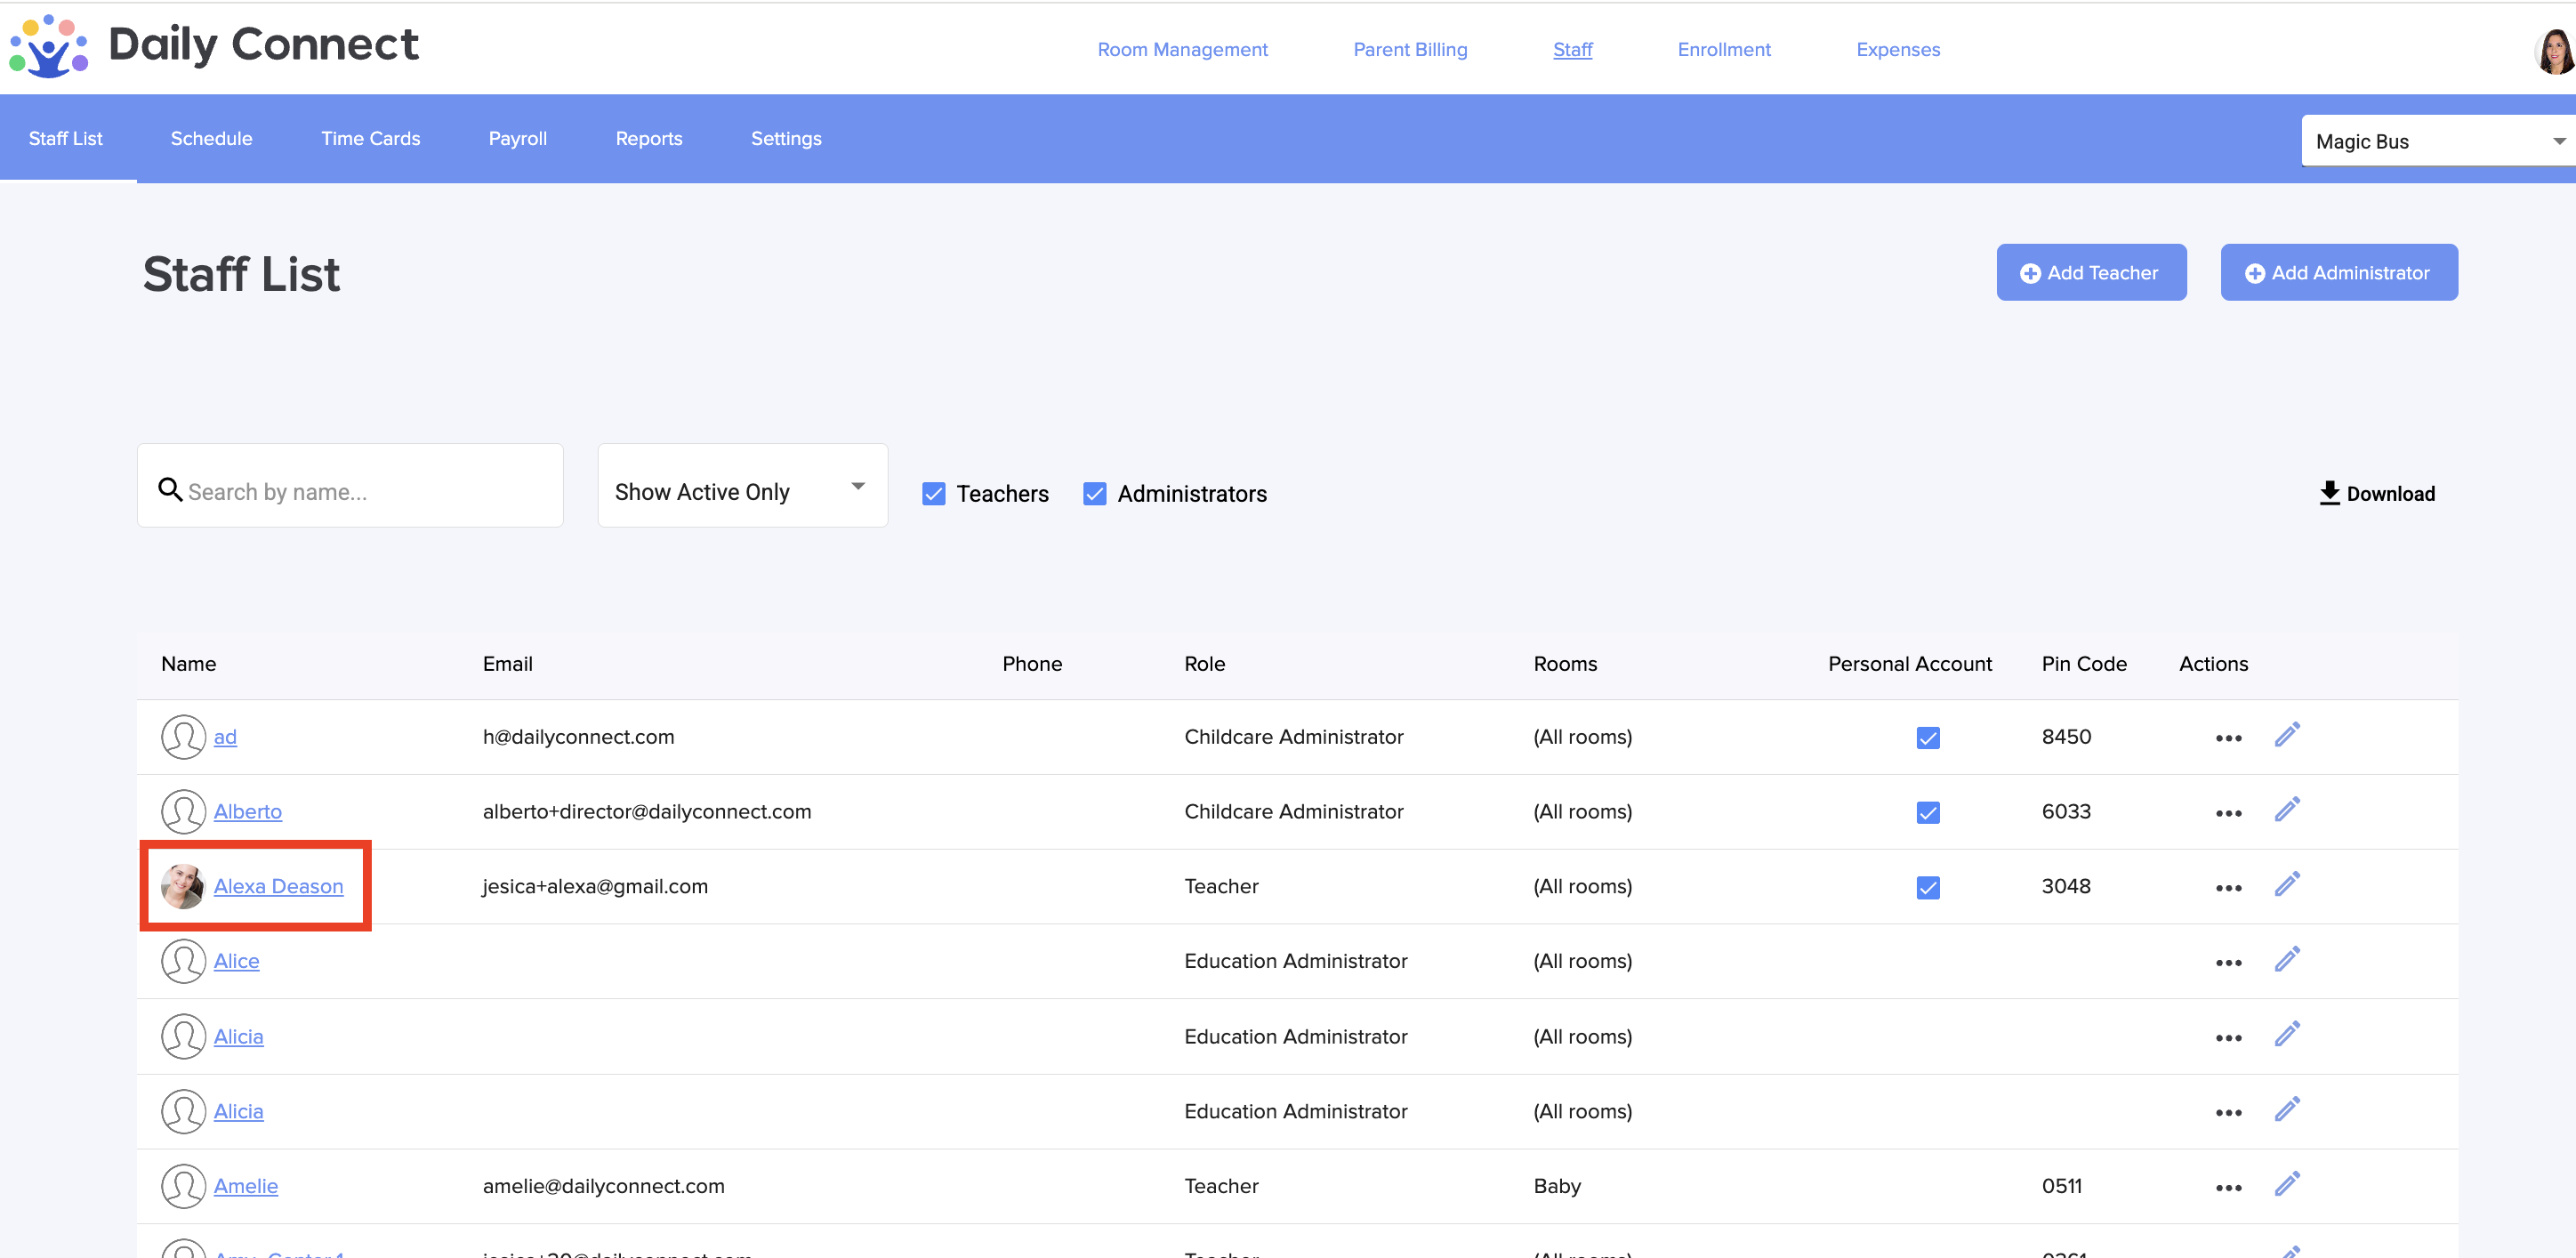The height and width of the screenshot is (1258, 2576).
Task: Click the Daily Connect logo
Action: (214, 46)
